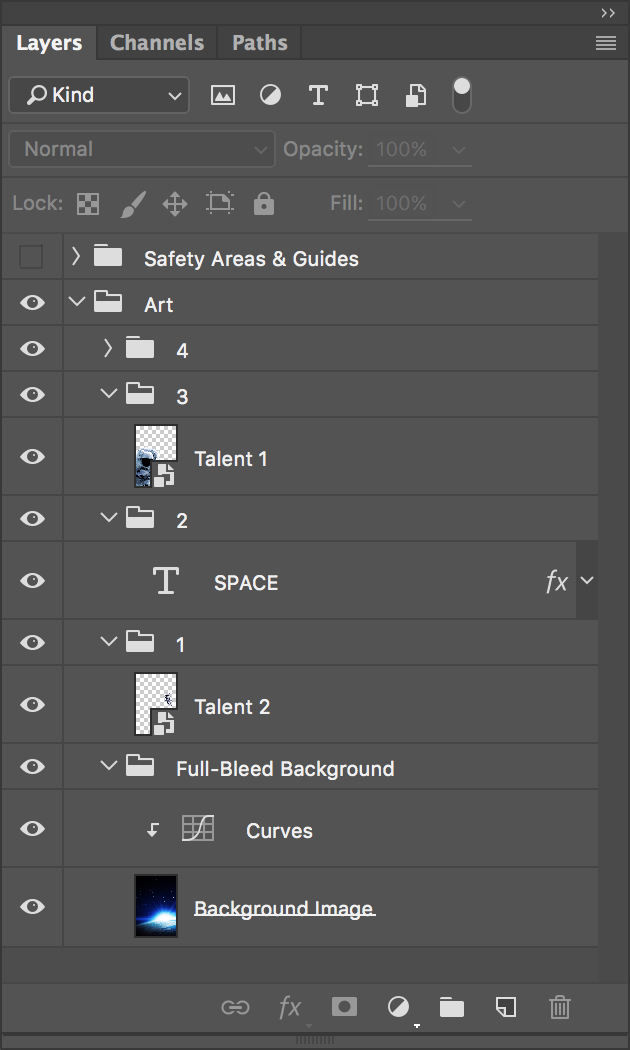630x1050 pixels.
Task: Hide group 4
Action: point(32,349)
